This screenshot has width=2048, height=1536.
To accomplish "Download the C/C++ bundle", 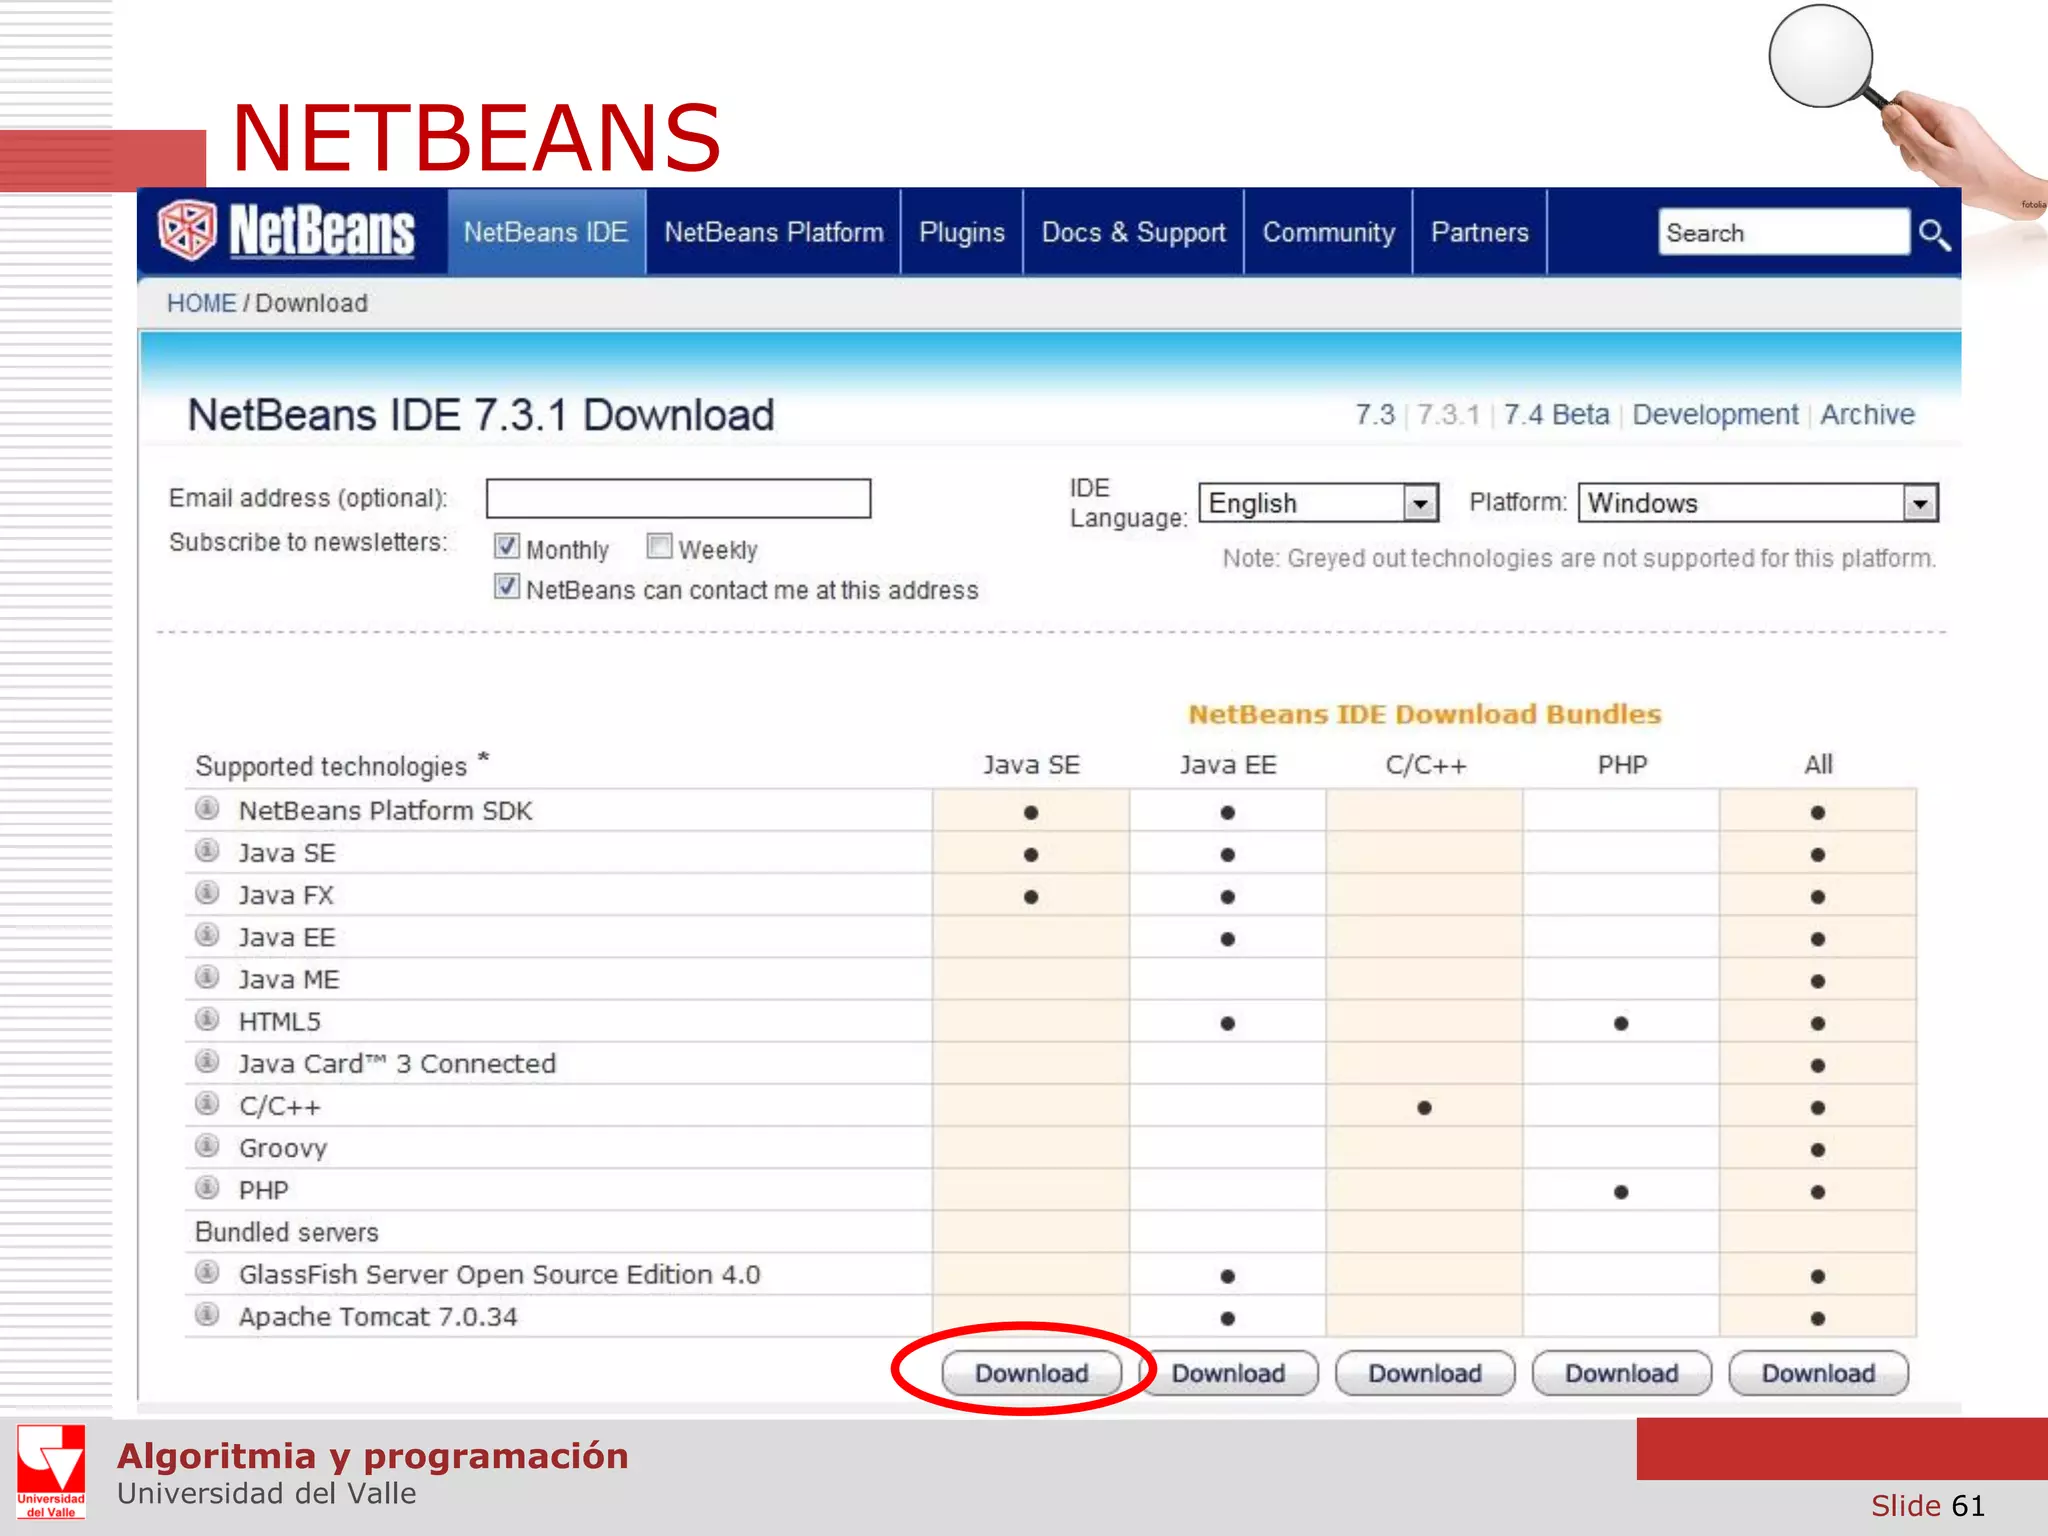I will [x=1425, y=1374].
